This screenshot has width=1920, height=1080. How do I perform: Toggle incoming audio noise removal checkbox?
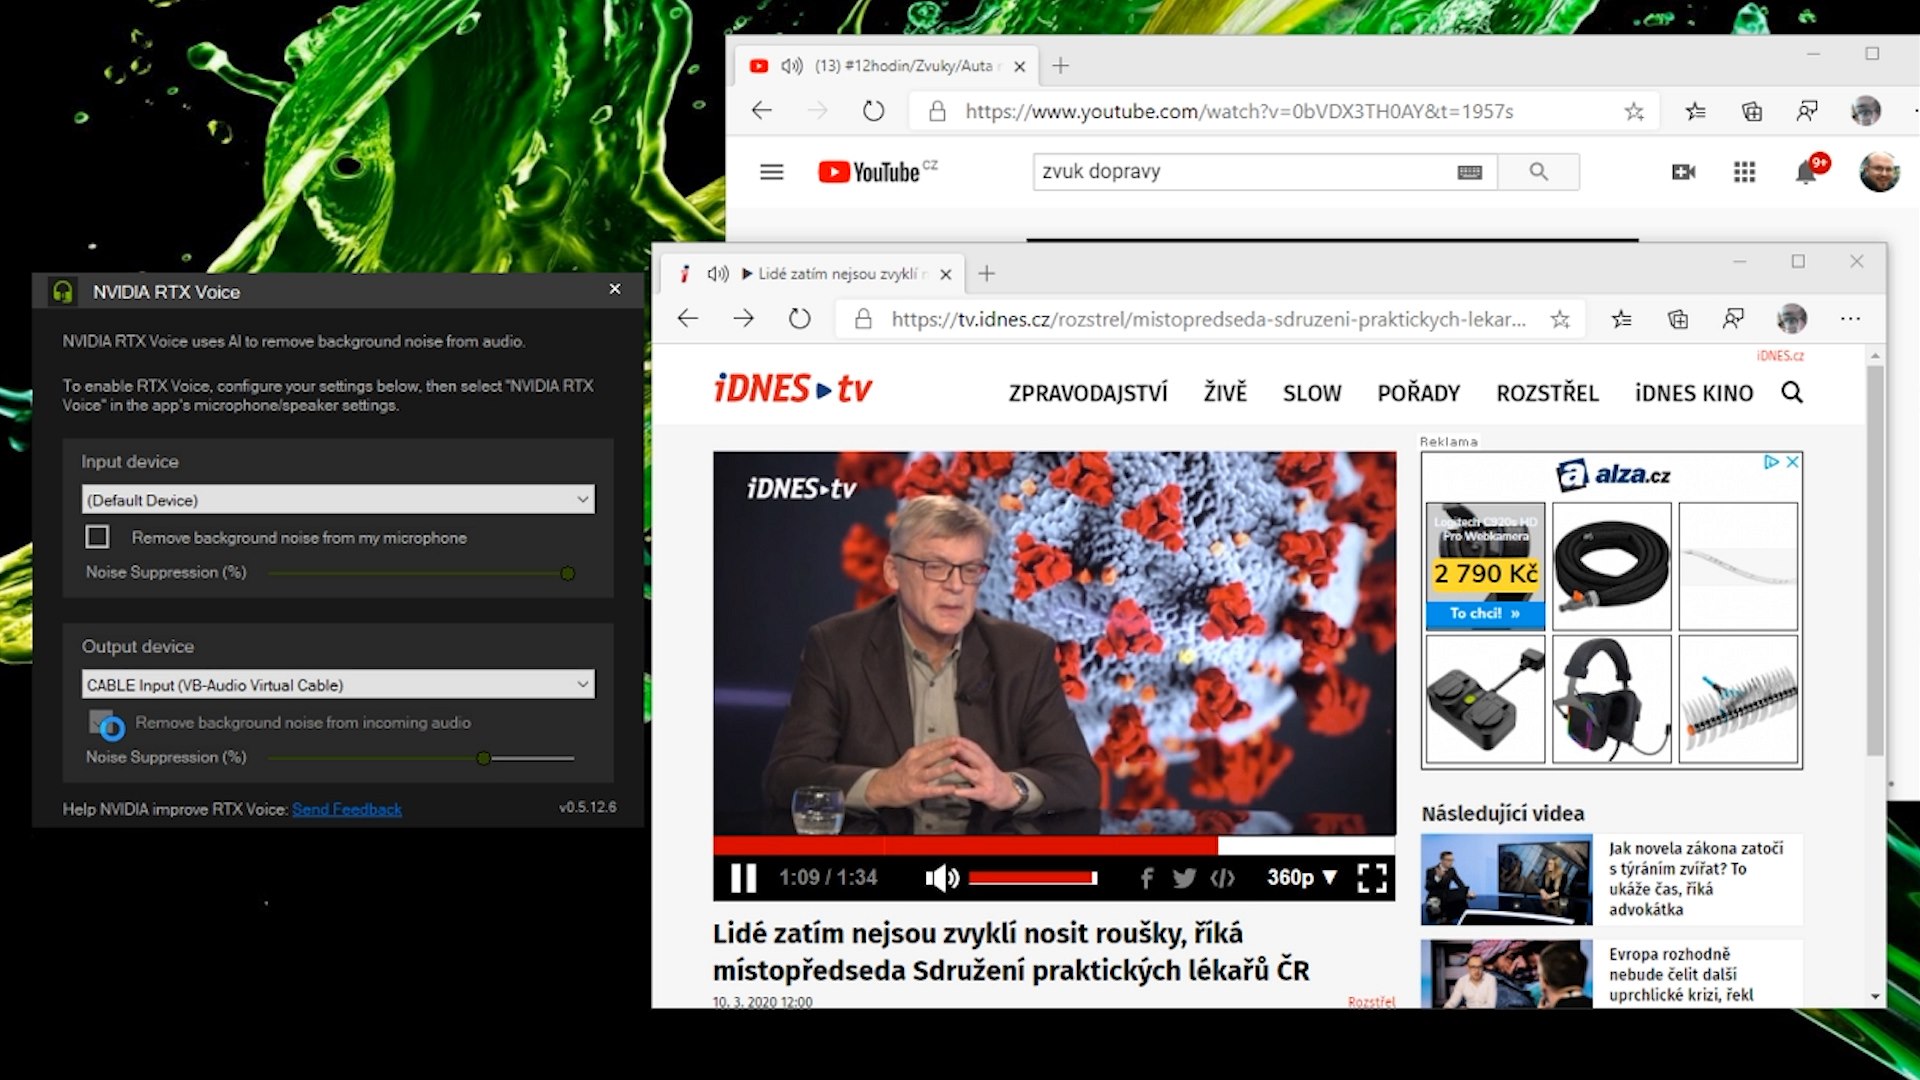coord(101,722)
